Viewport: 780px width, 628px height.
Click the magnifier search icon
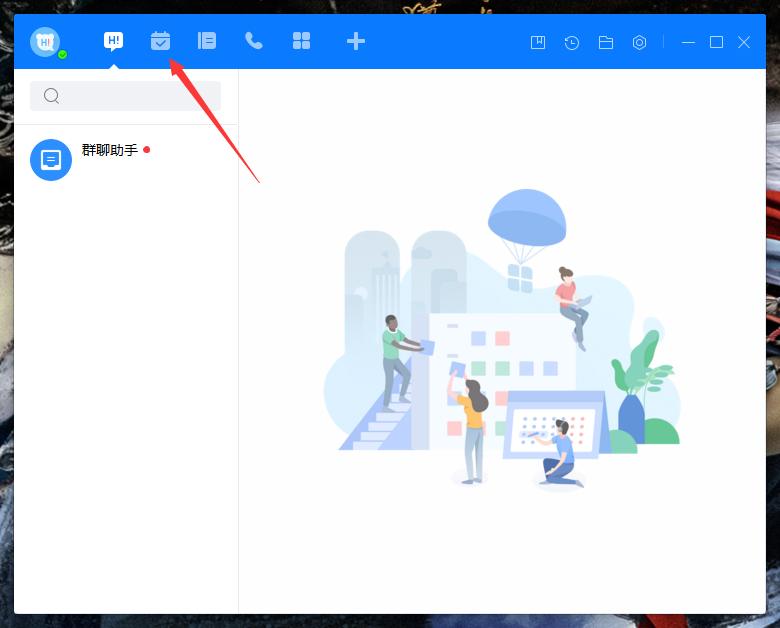(x=51, y=96)
